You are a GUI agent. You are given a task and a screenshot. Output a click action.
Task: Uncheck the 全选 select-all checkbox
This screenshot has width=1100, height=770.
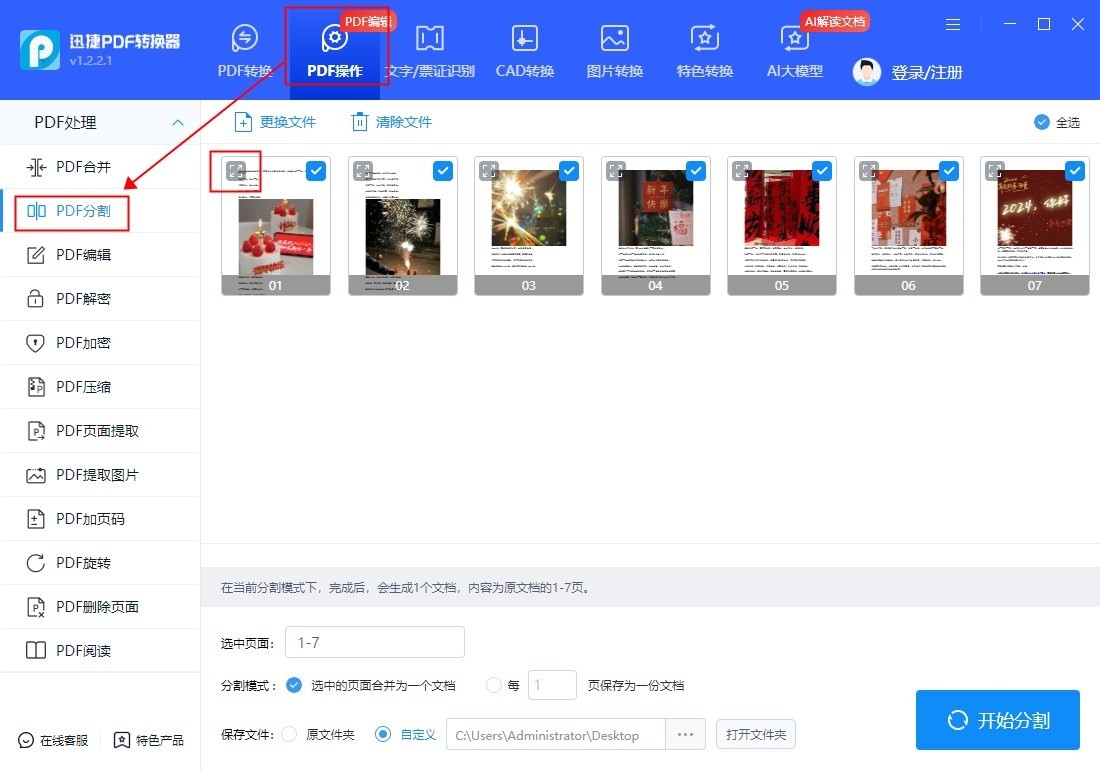pyautogui.click(x=1040, y=122)
